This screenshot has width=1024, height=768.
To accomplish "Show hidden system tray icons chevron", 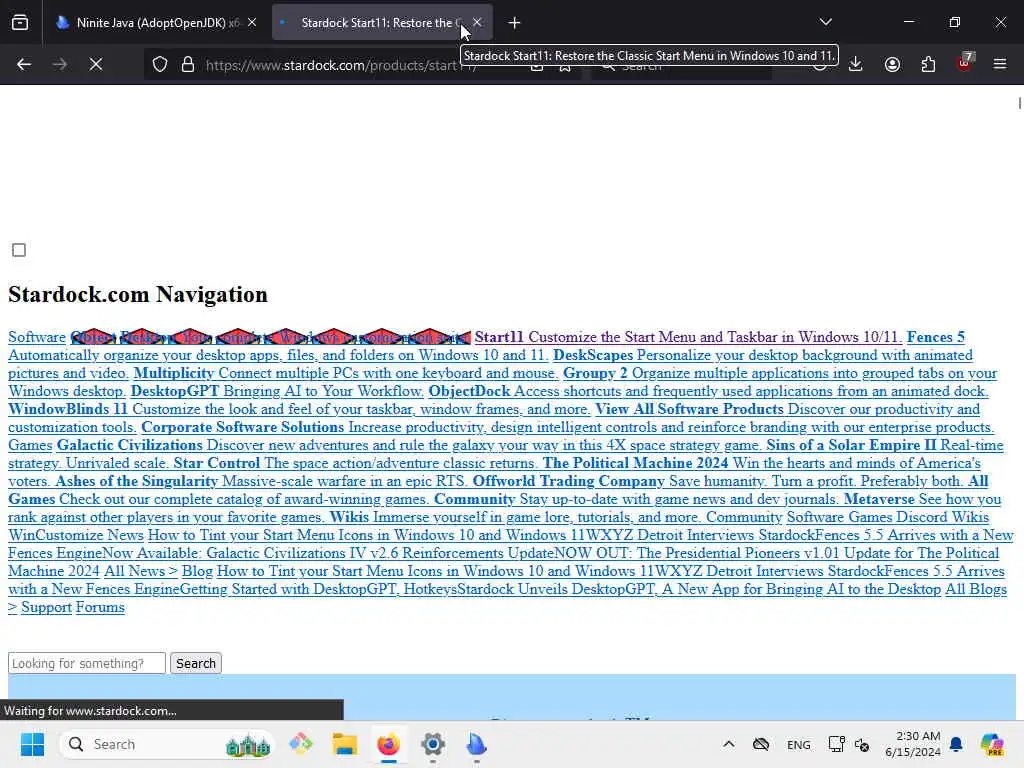I will pyautogui.click(x=729, y=744).
